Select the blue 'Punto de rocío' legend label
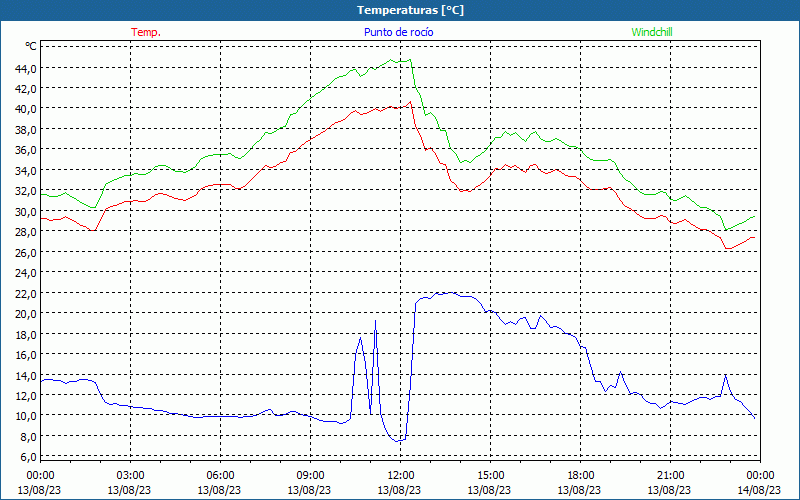Viewport: 800px width, 500px height. [398, 32]
